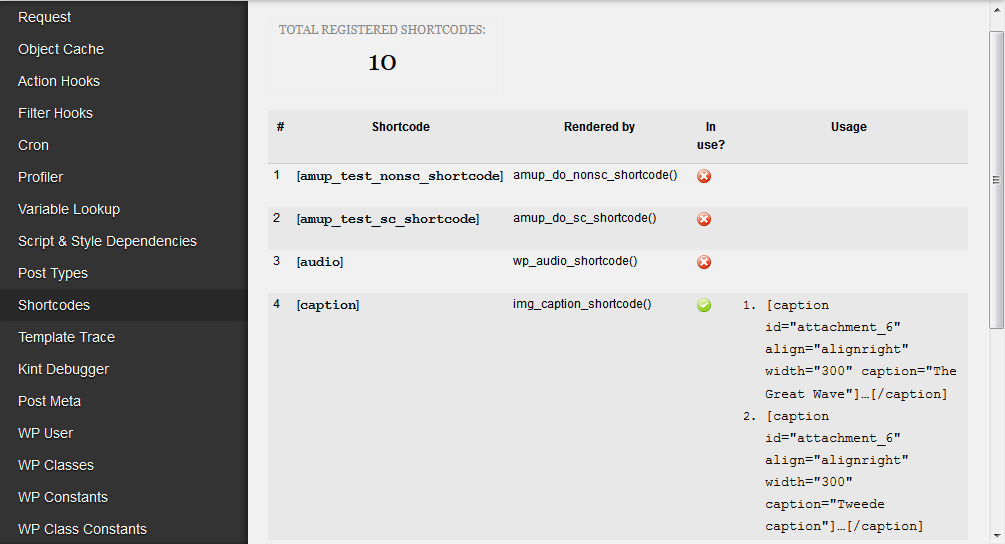Open the Shortcodes panel in sidebar
The width and height of the screenshot is (1005, 544).
[54, 305]
